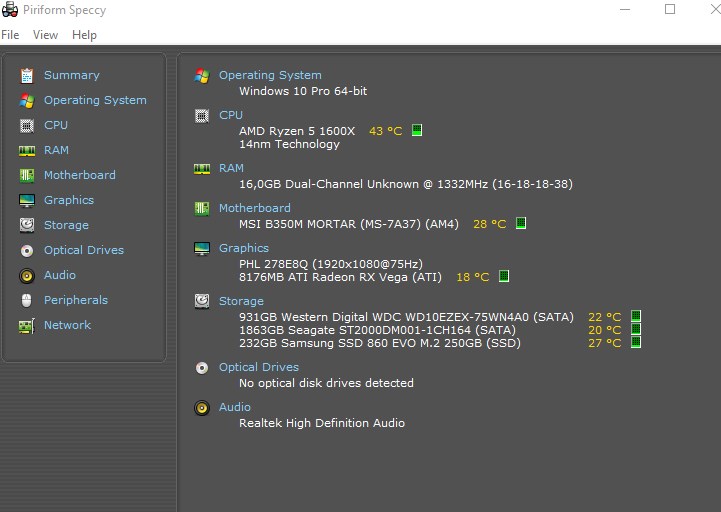The width and height of the screenshot is (721, 512).
Task: Open Graphics section from sidebar
Action: pos(69,200)
